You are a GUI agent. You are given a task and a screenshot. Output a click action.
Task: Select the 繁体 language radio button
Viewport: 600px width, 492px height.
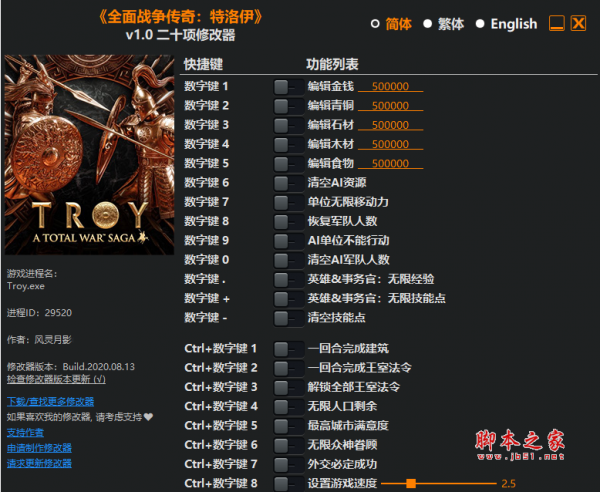(x=427, y=24)
